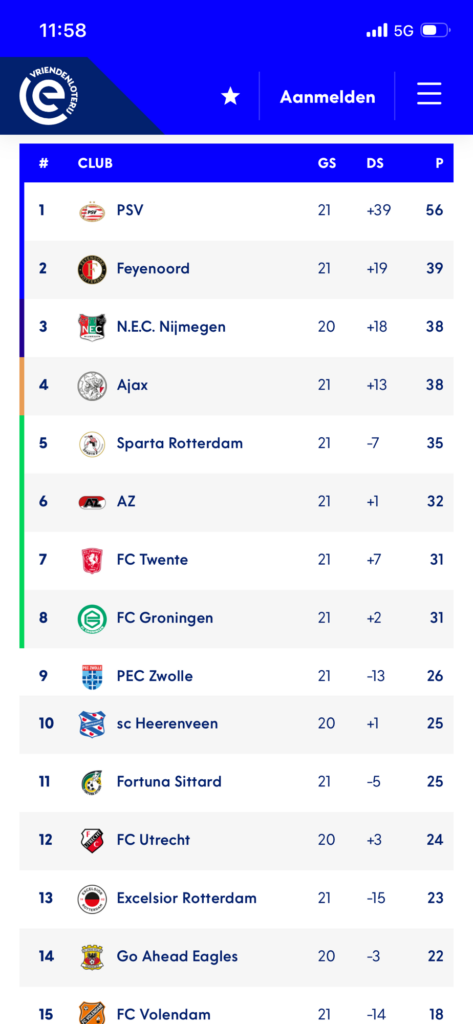Screen dimensions: 473x1024
Task: Open PEC Zwolle club page
Action: (155, 676)
